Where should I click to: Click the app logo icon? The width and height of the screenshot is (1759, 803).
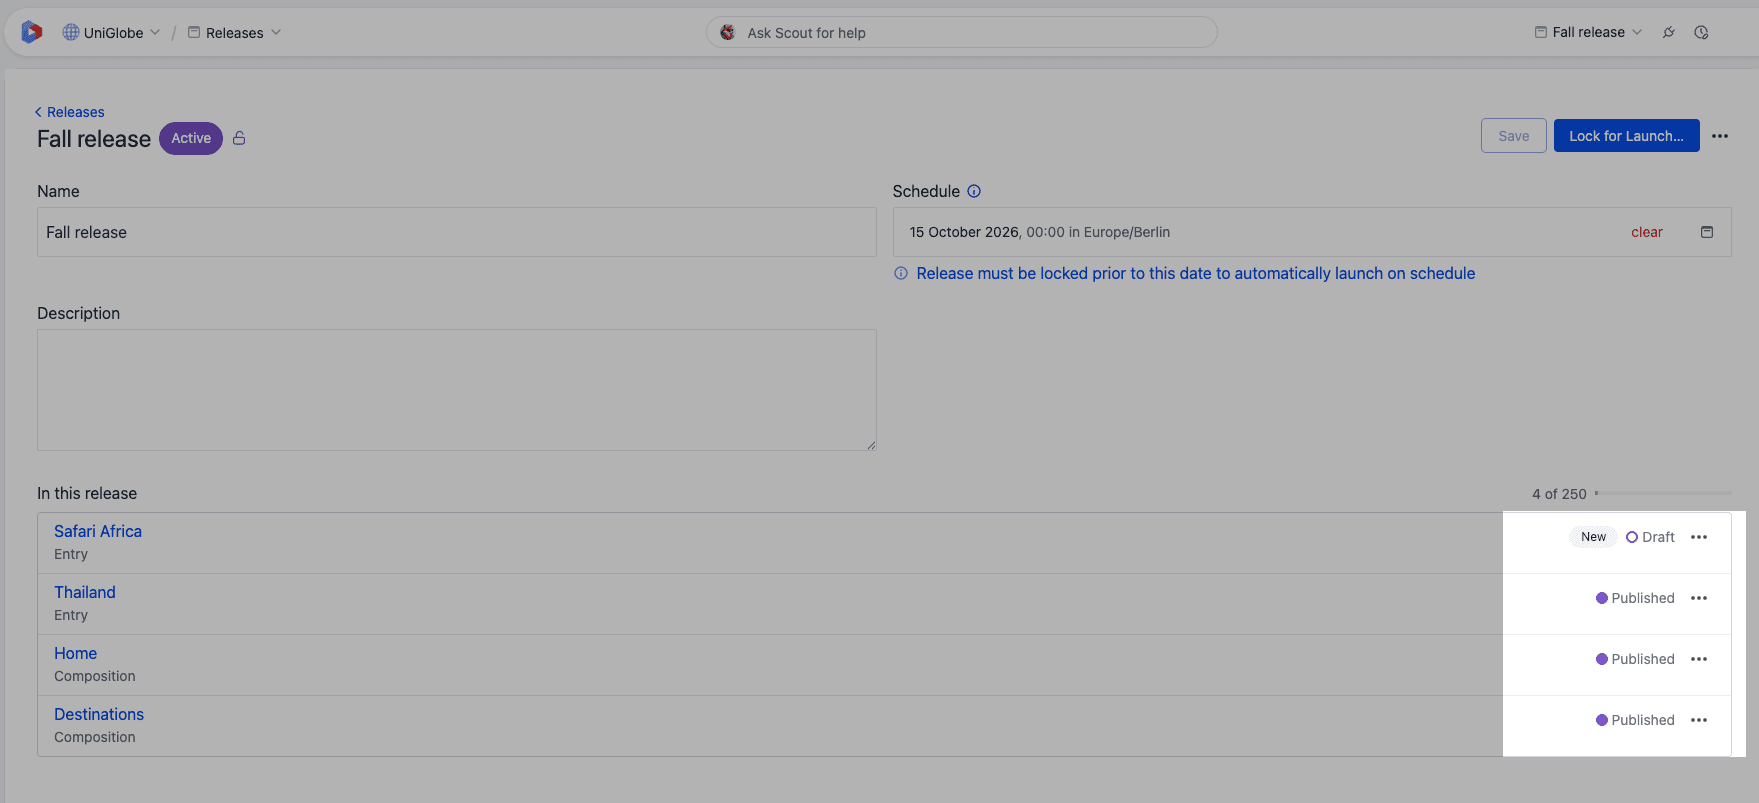(32, 32)
